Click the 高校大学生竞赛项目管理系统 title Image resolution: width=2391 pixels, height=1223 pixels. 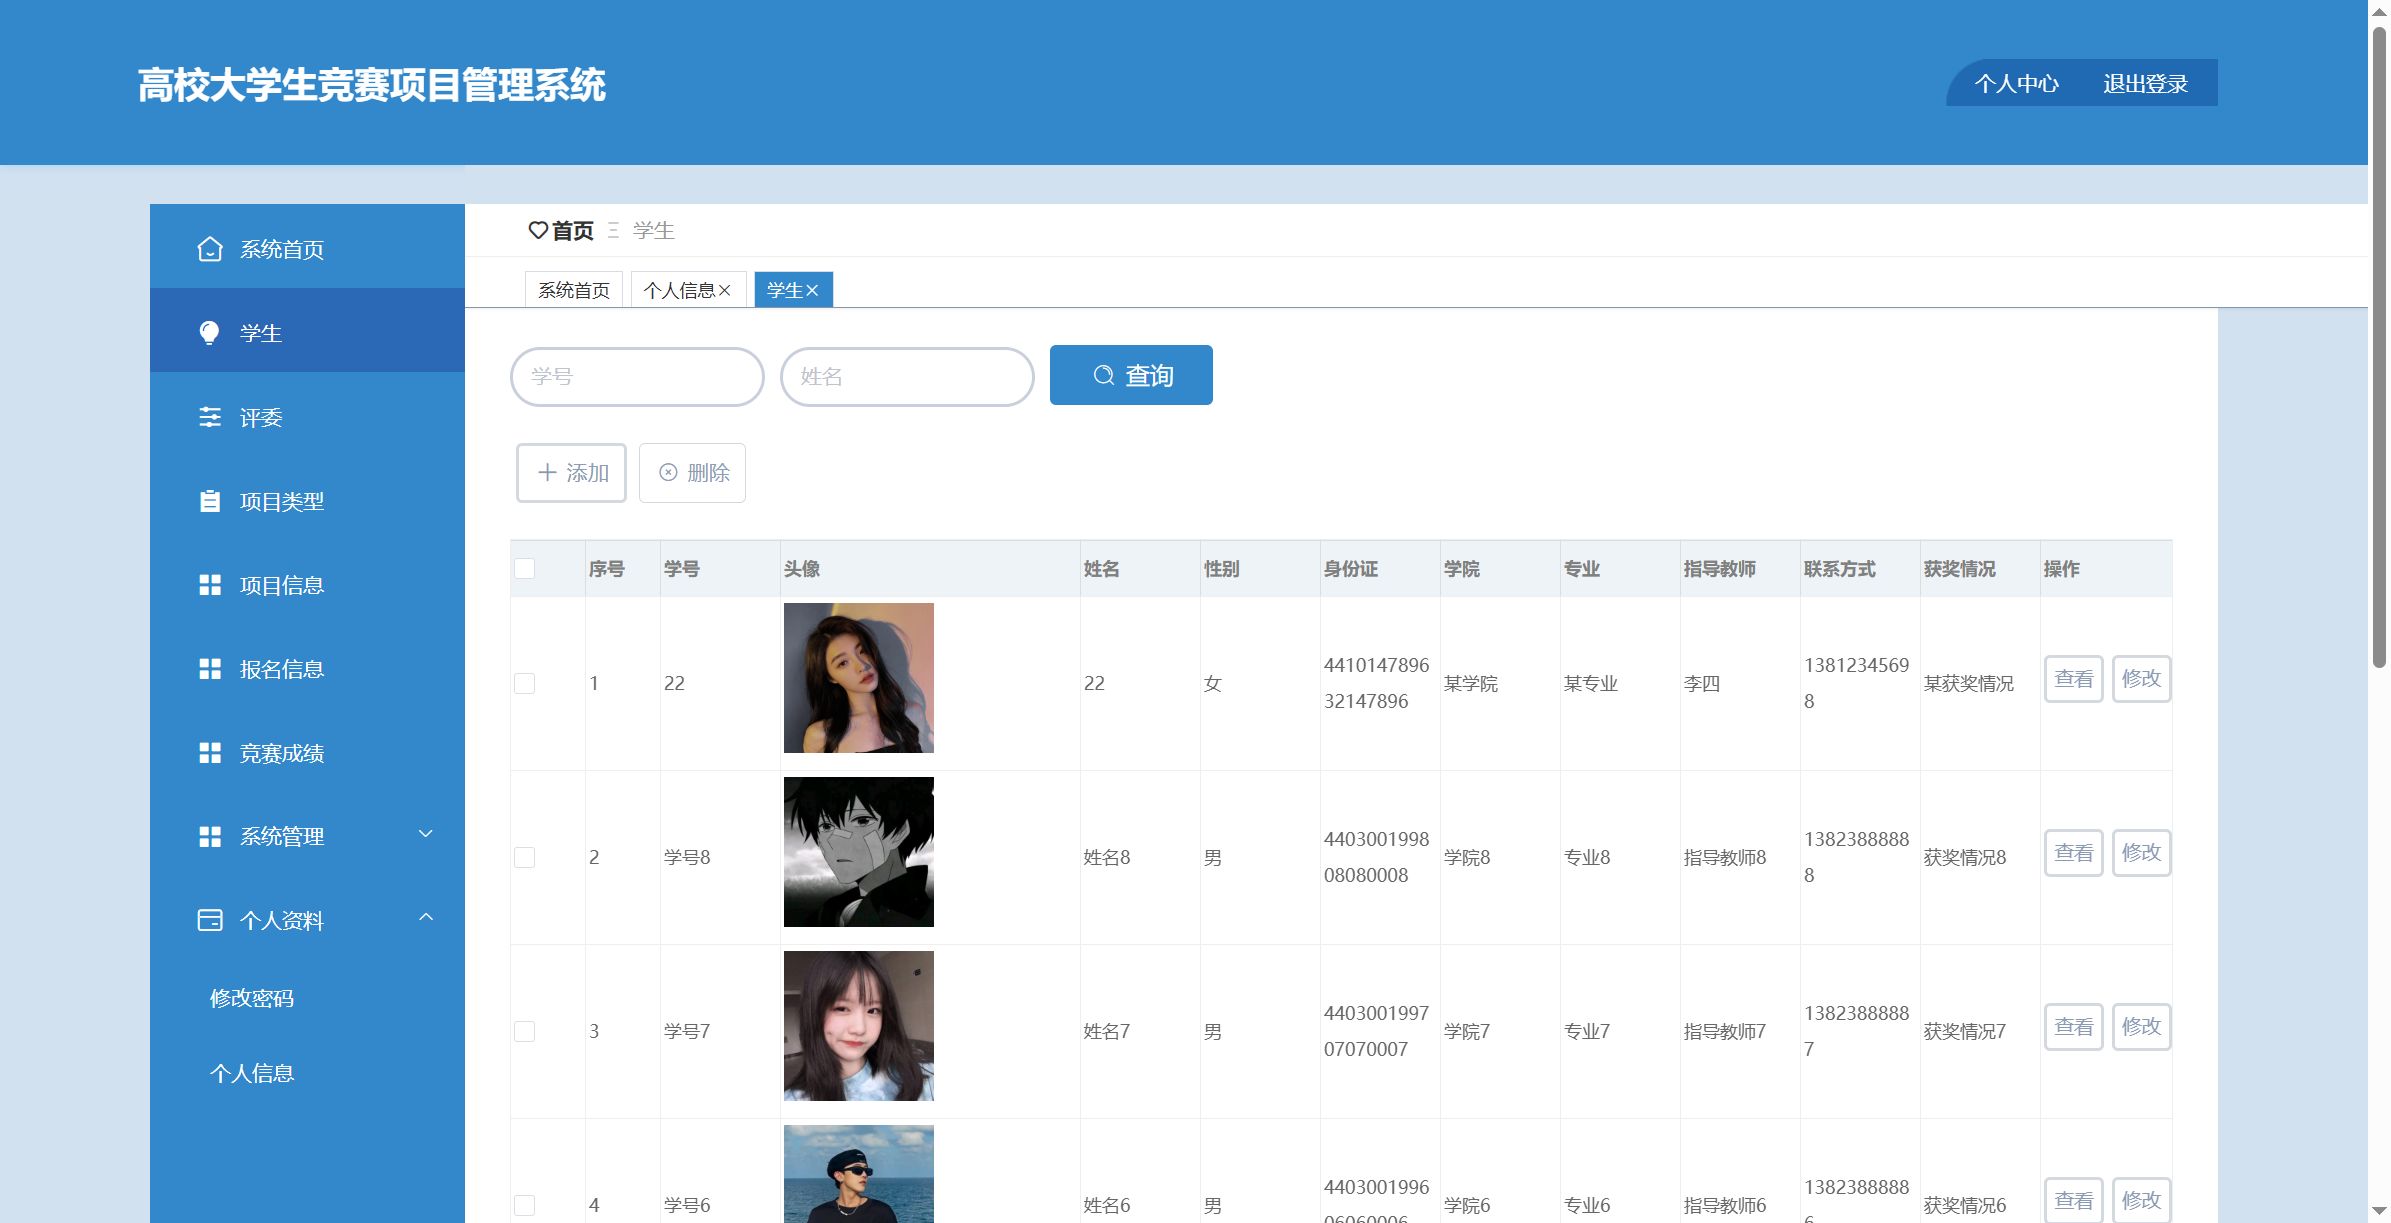pyautogui.click(x=371, y=85)
